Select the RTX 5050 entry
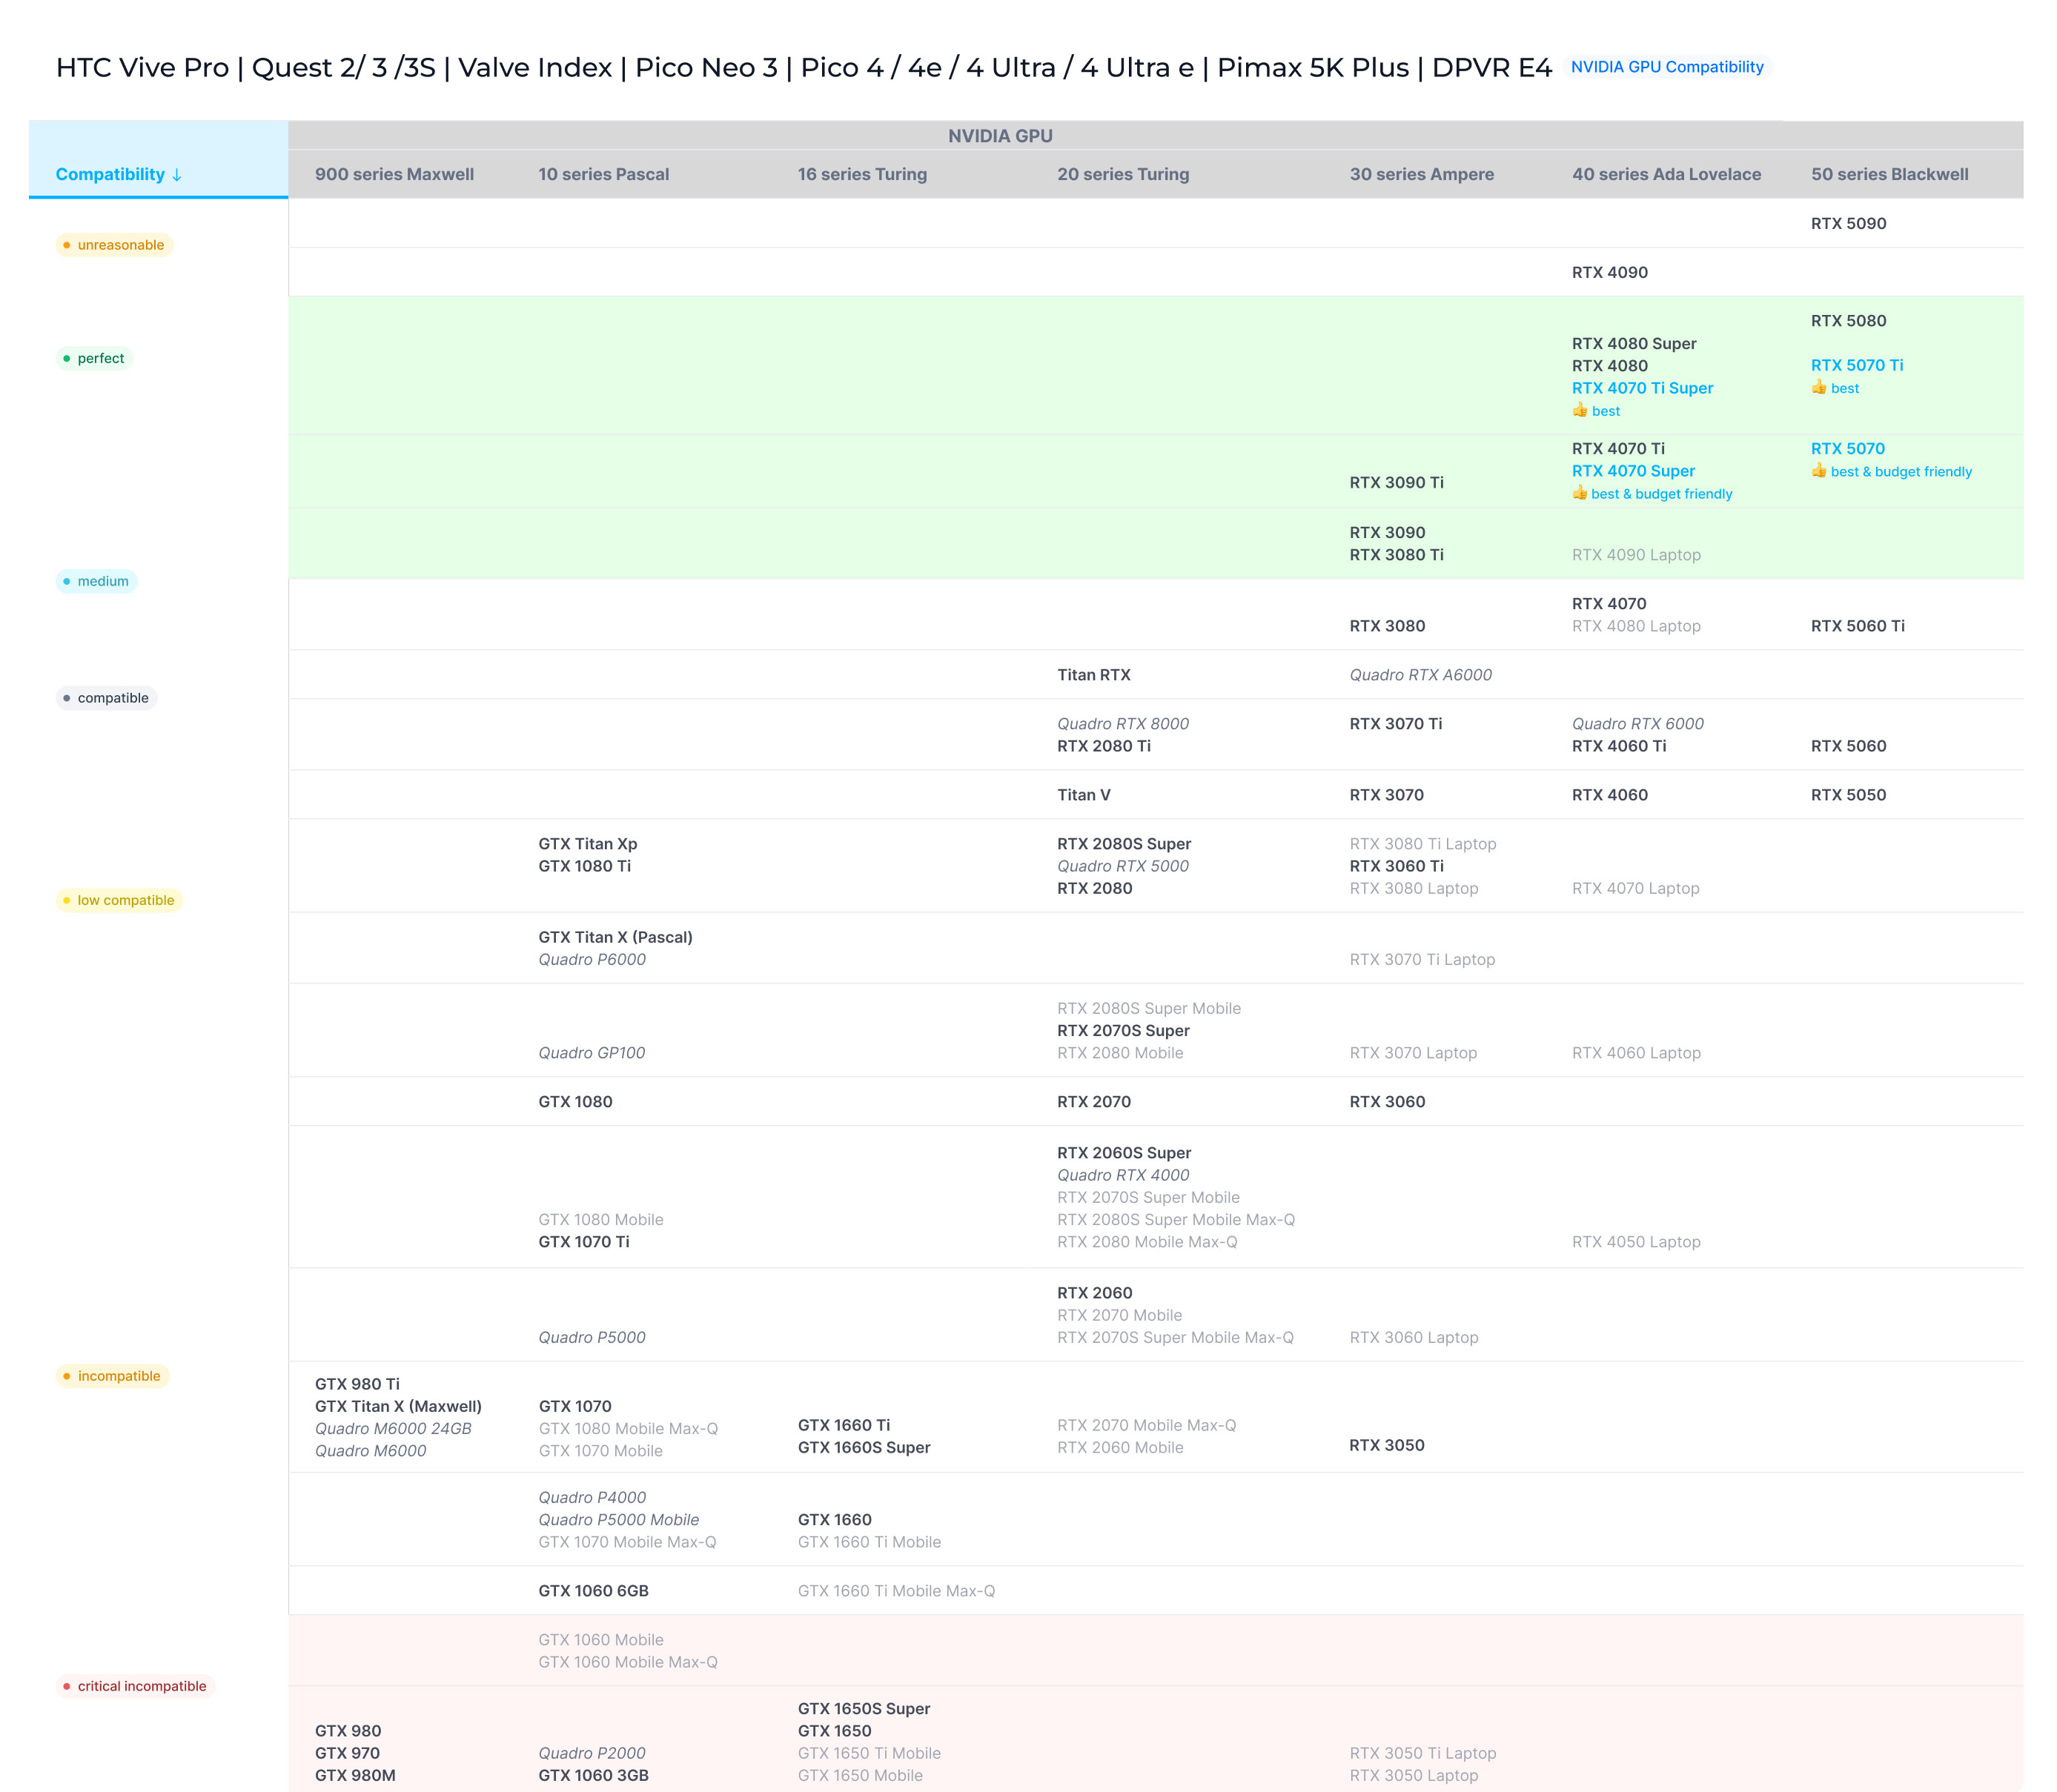 (x=1848, y=795)
